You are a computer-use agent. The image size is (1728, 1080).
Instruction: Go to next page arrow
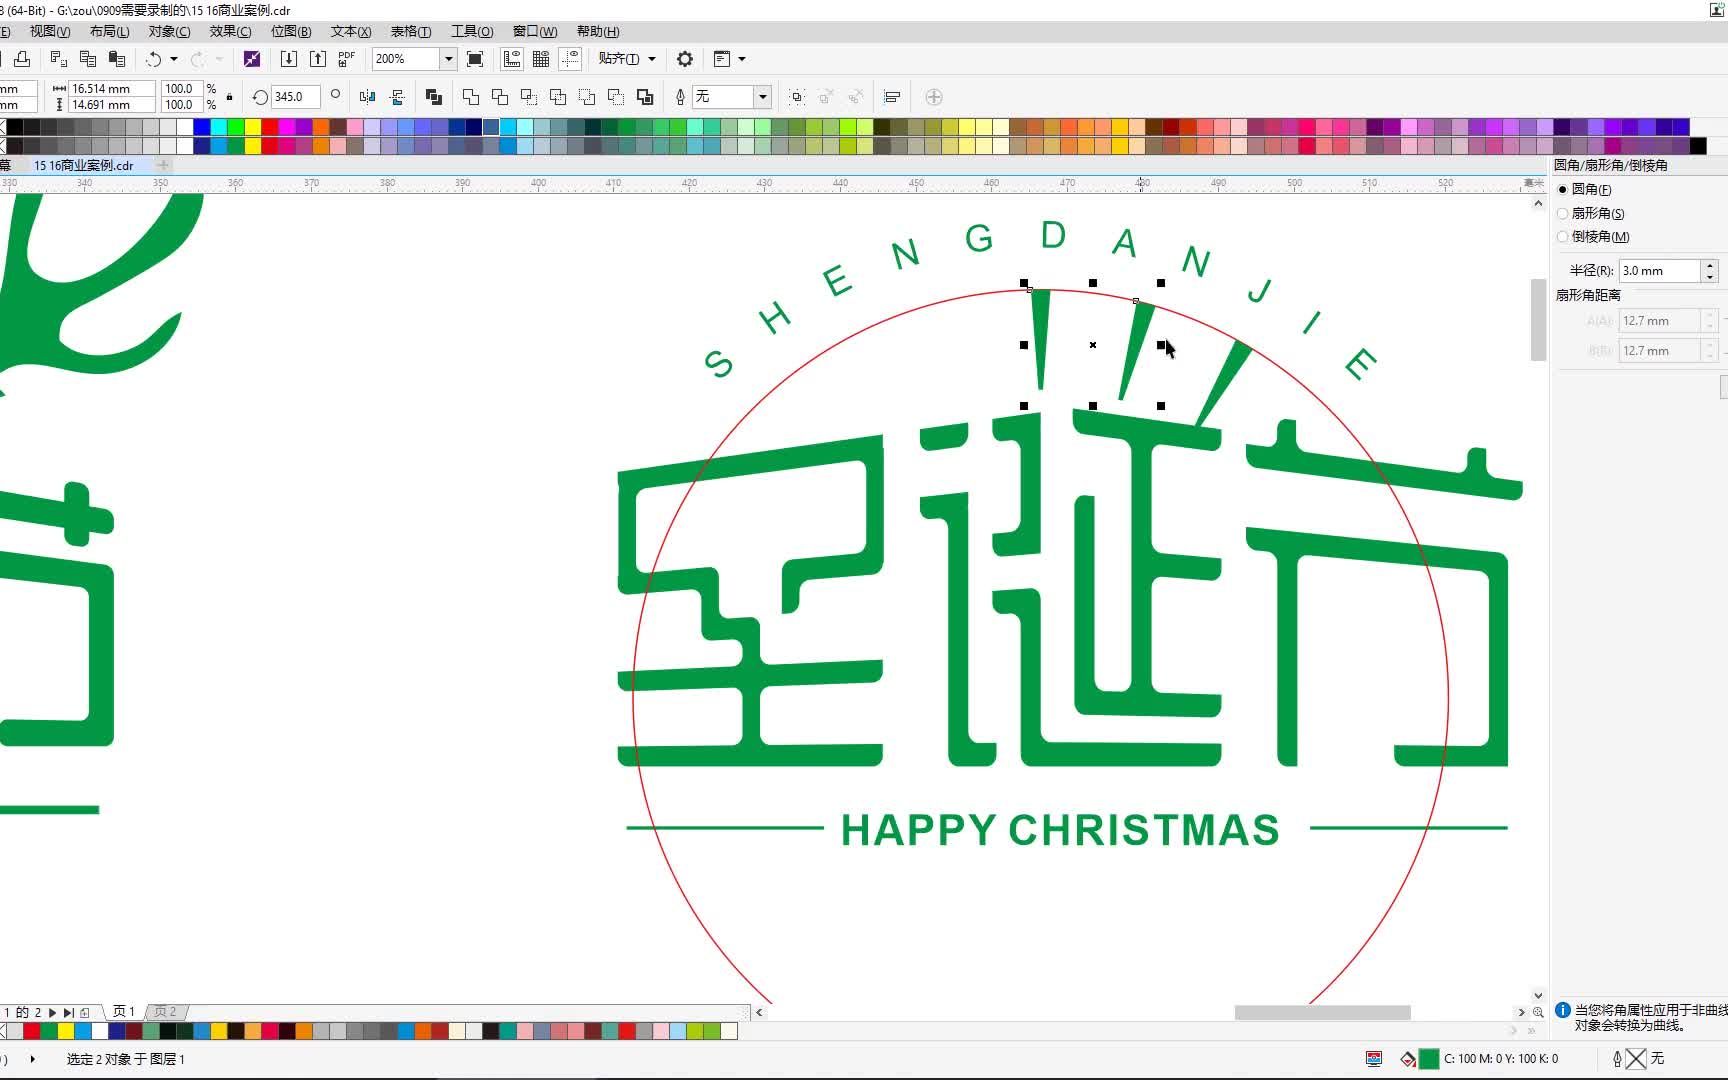(52, 1012)
